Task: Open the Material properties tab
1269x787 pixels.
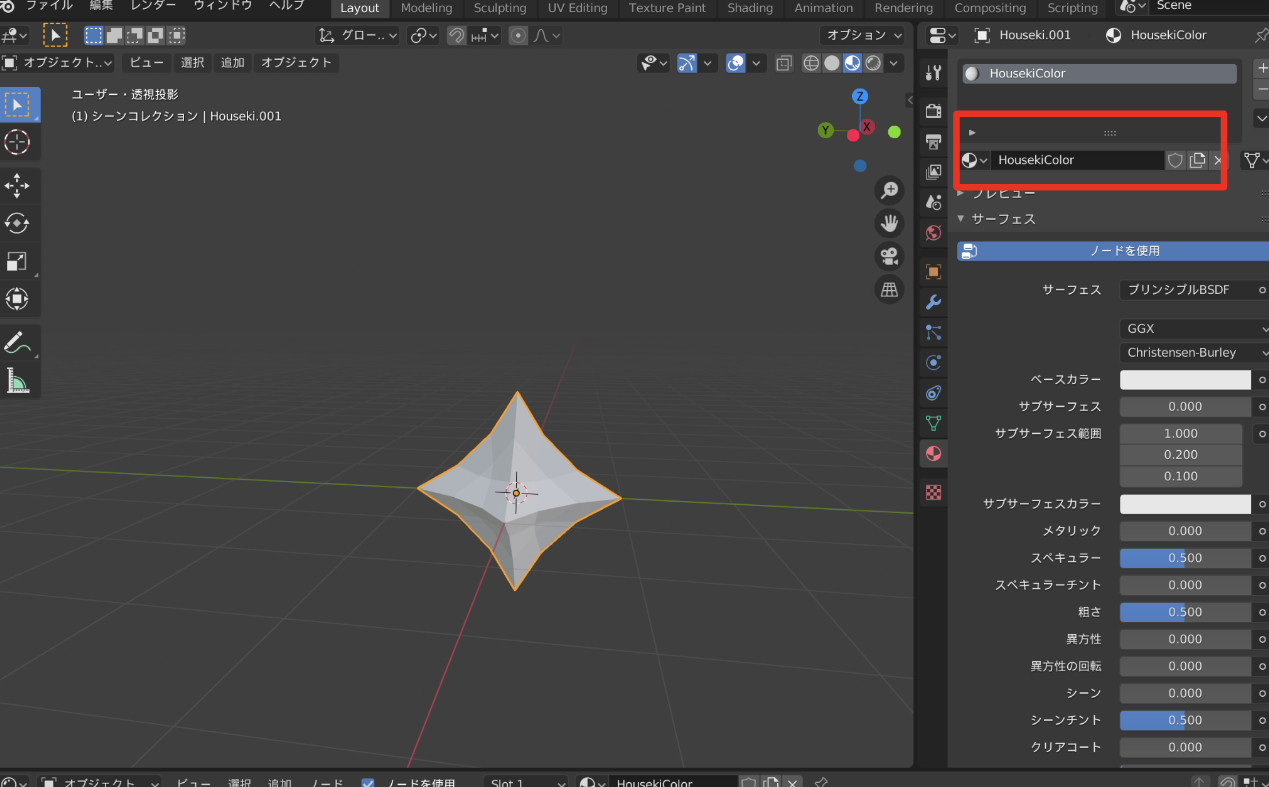Action: [933, 454]
